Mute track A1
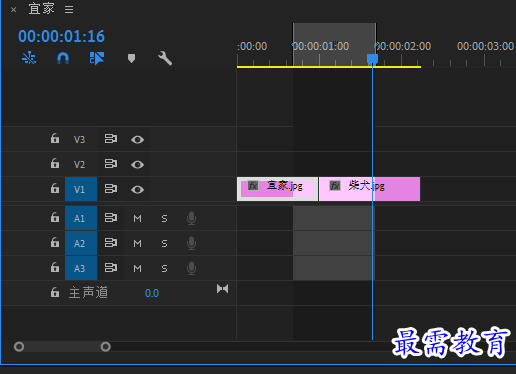The width and height of the screenshot is (516, 374). 137,219
